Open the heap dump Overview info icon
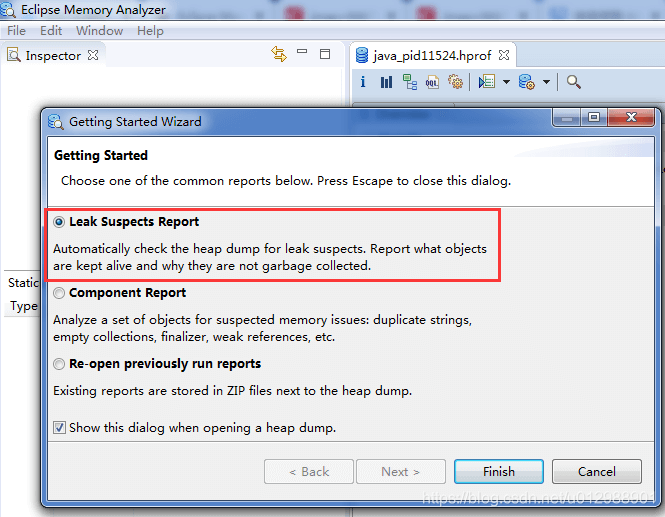 (363, 81)
